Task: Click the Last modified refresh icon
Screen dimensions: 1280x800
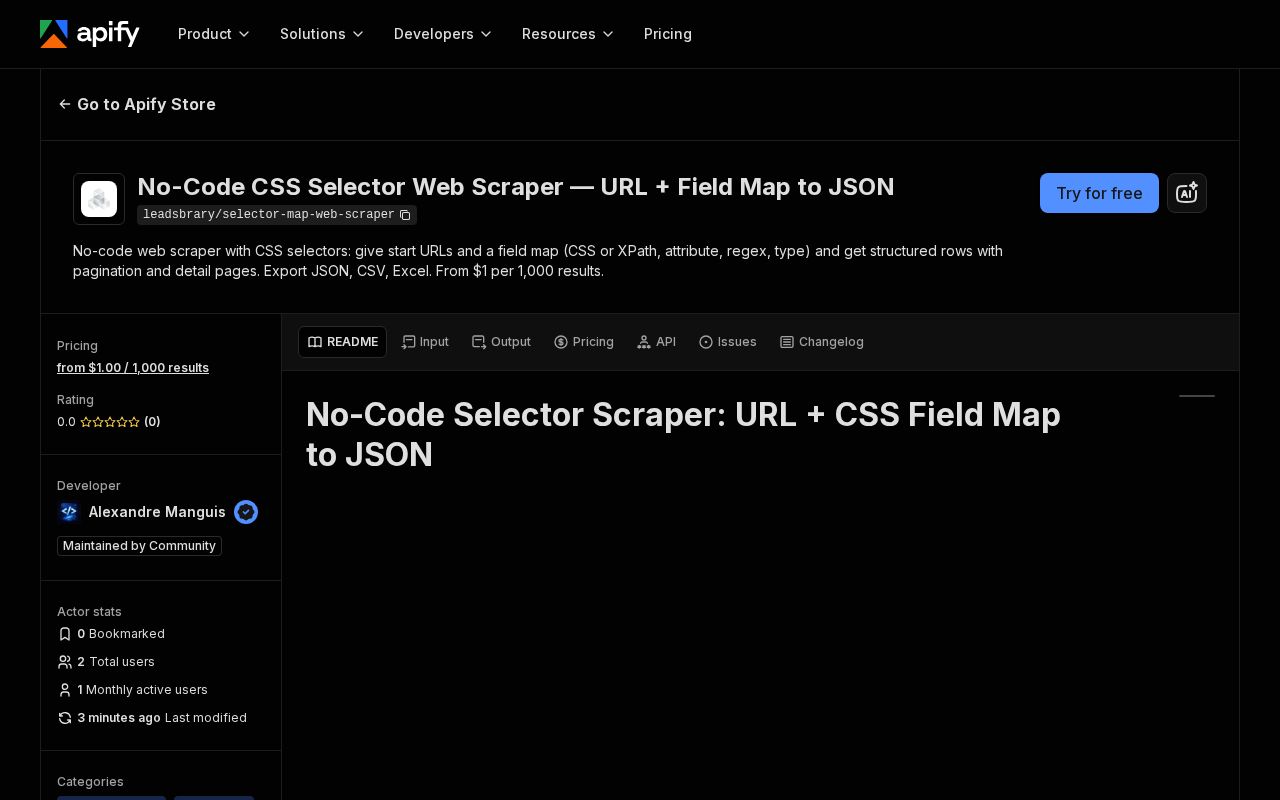Action: 65,718
